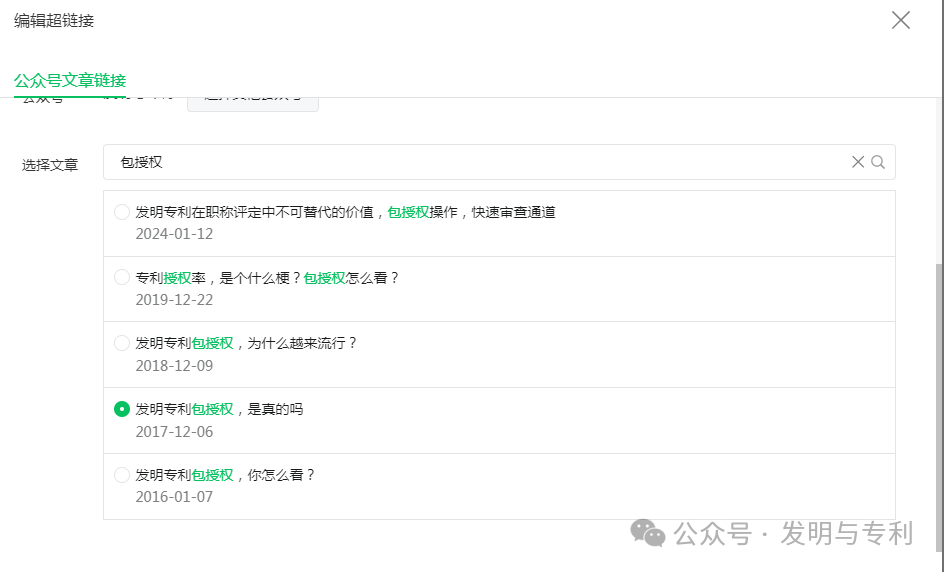
Task: Click selected radio for 是真的吗 article
Action: pos(122,409)
